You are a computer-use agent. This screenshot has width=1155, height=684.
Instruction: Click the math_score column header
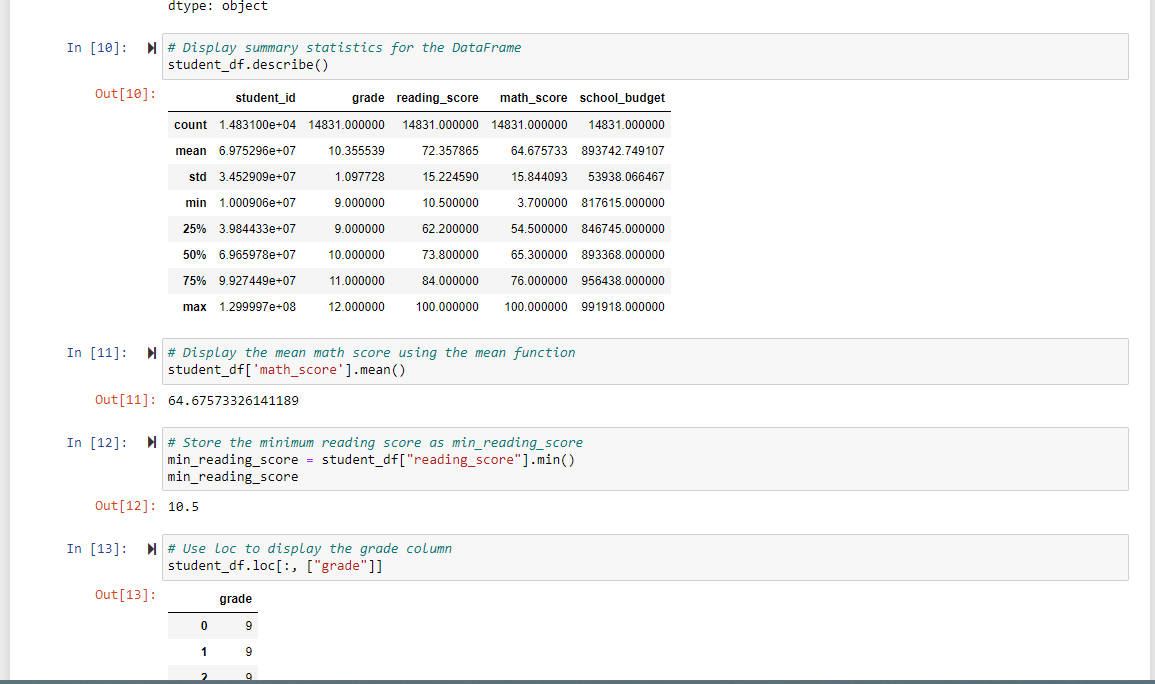pyautogui.click(x=534, y=98)
